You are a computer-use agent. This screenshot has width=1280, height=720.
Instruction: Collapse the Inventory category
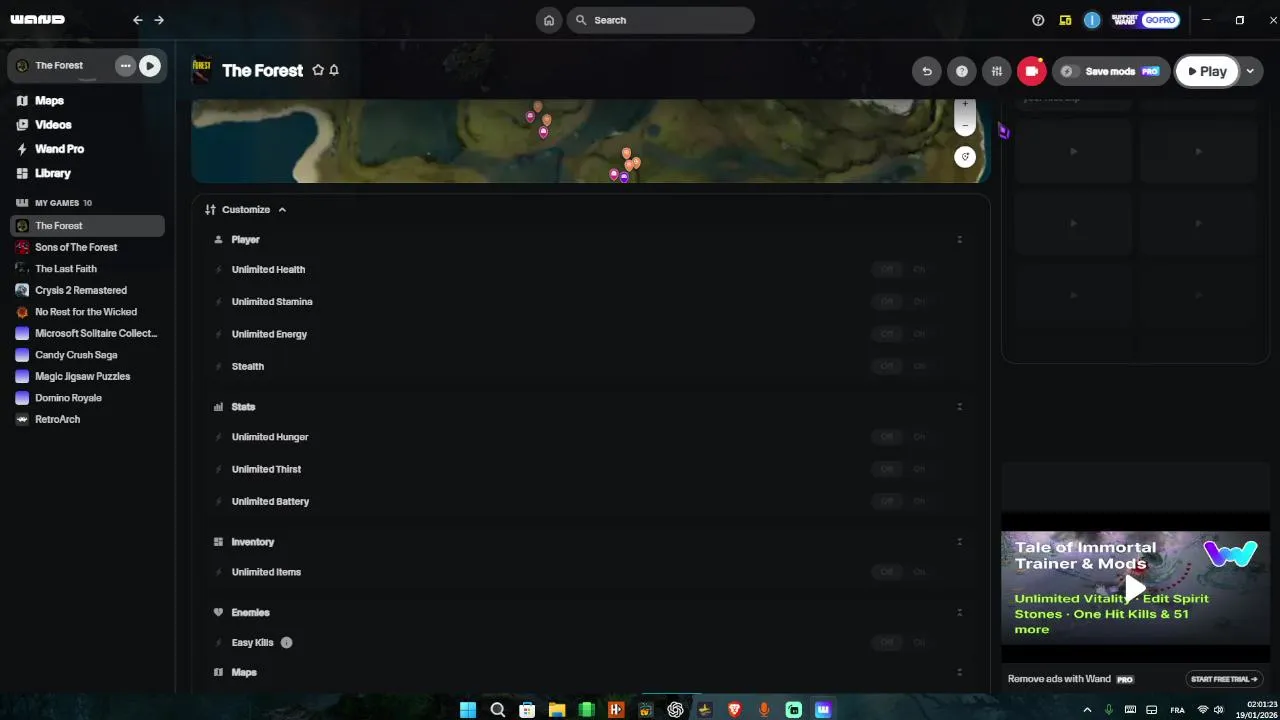click(x=959, y=542)
